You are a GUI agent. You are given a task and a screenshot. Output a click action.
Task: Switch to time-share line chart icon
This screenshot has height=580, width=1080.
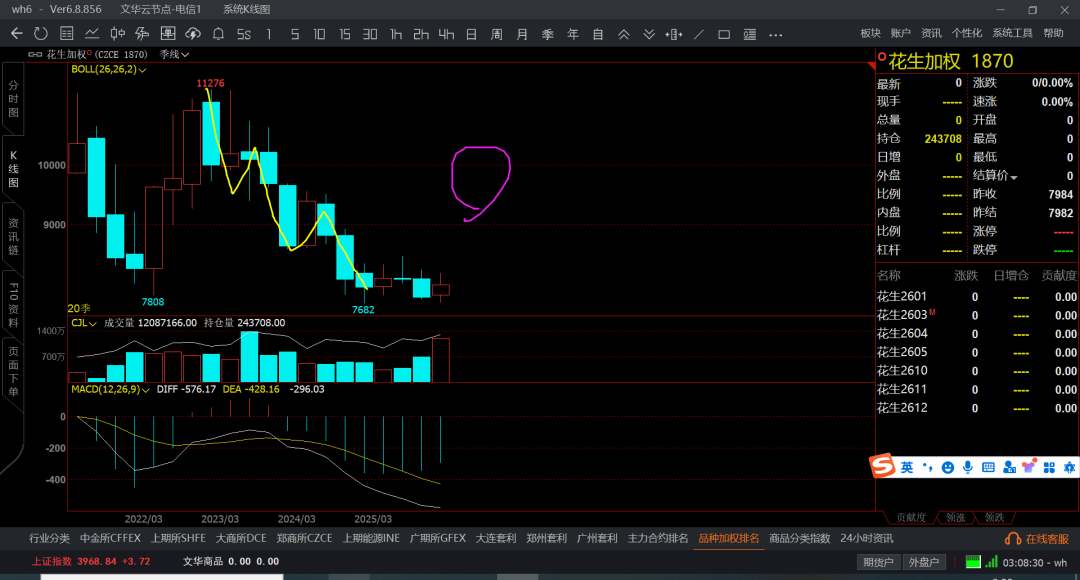click(92, 34)
